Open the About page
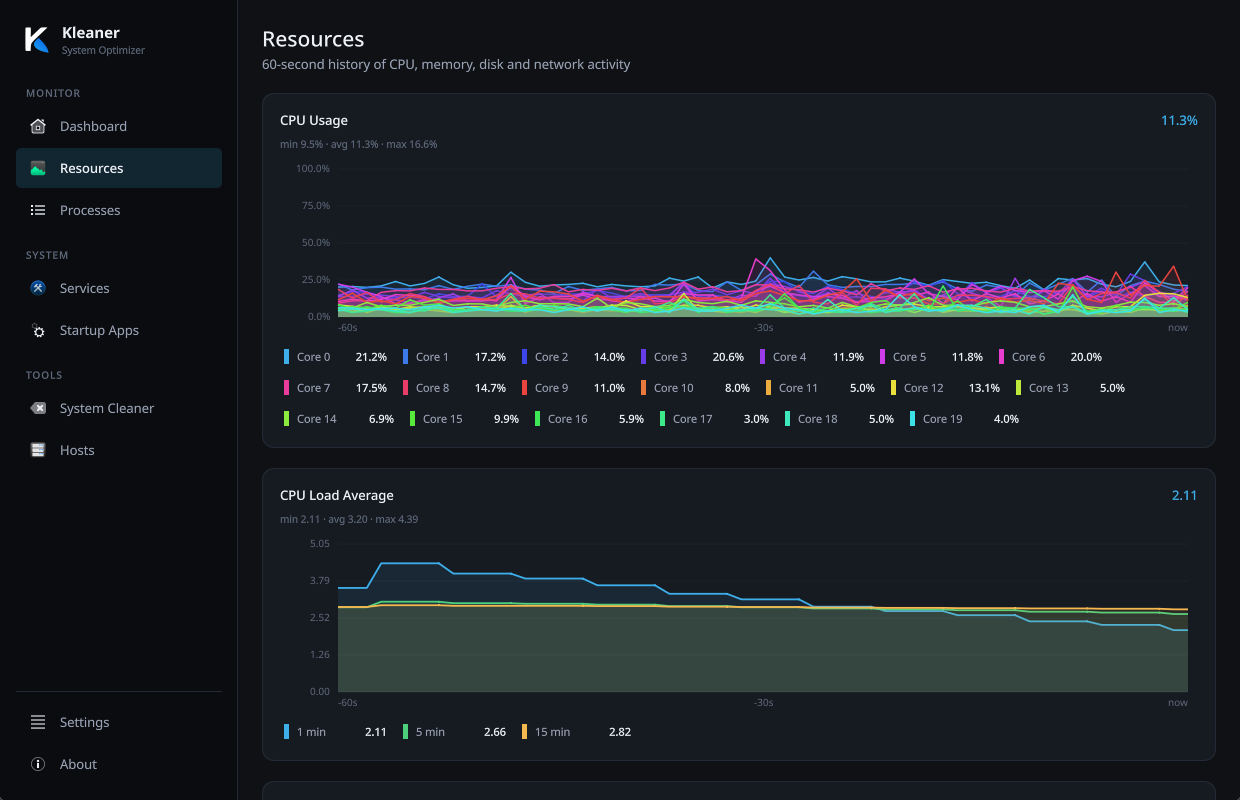This screenshot has width=1240, height=800. coord(119,764)
